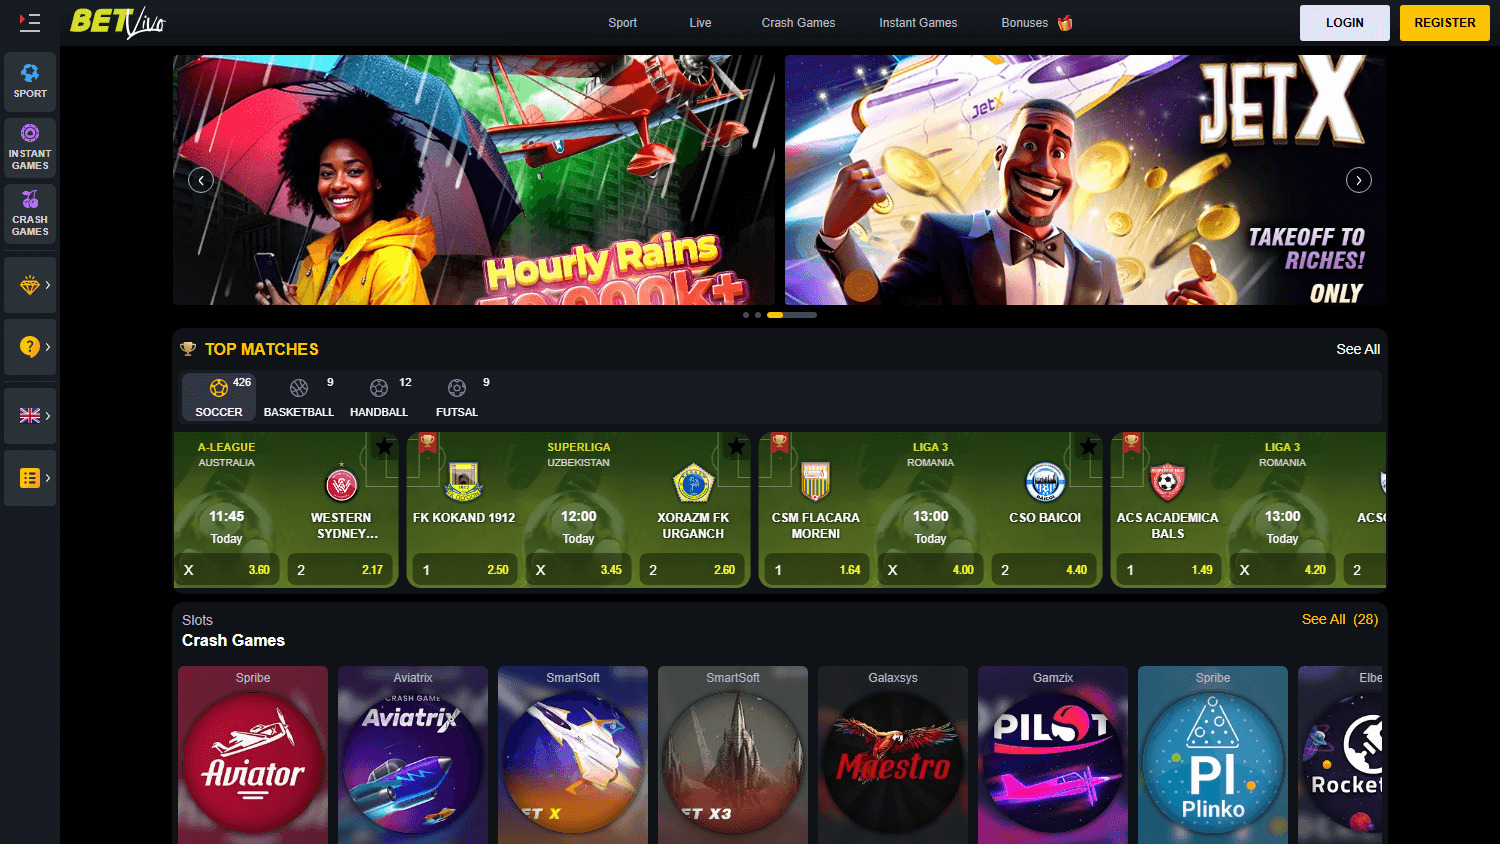Click the gift icon next to Bonuses
Screen dimensions: 1500x844
1064,22
